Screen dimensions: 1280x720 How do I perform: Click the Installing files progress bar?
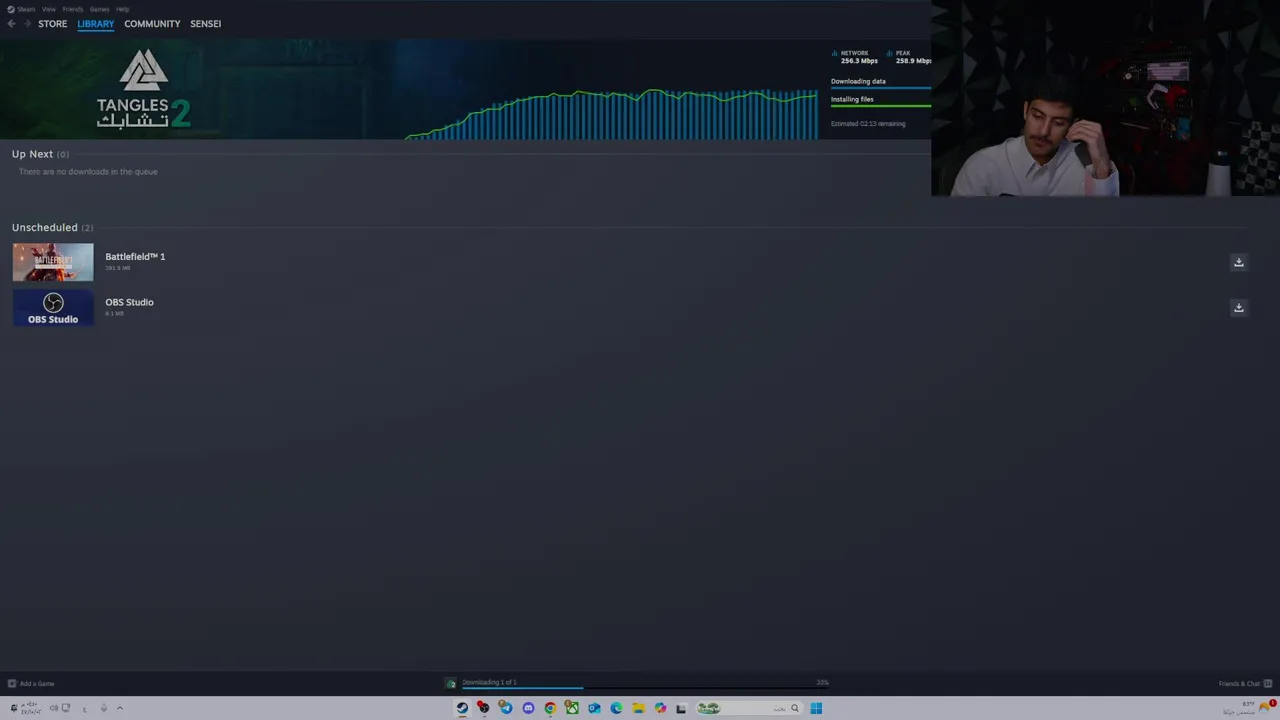point(880,106)
